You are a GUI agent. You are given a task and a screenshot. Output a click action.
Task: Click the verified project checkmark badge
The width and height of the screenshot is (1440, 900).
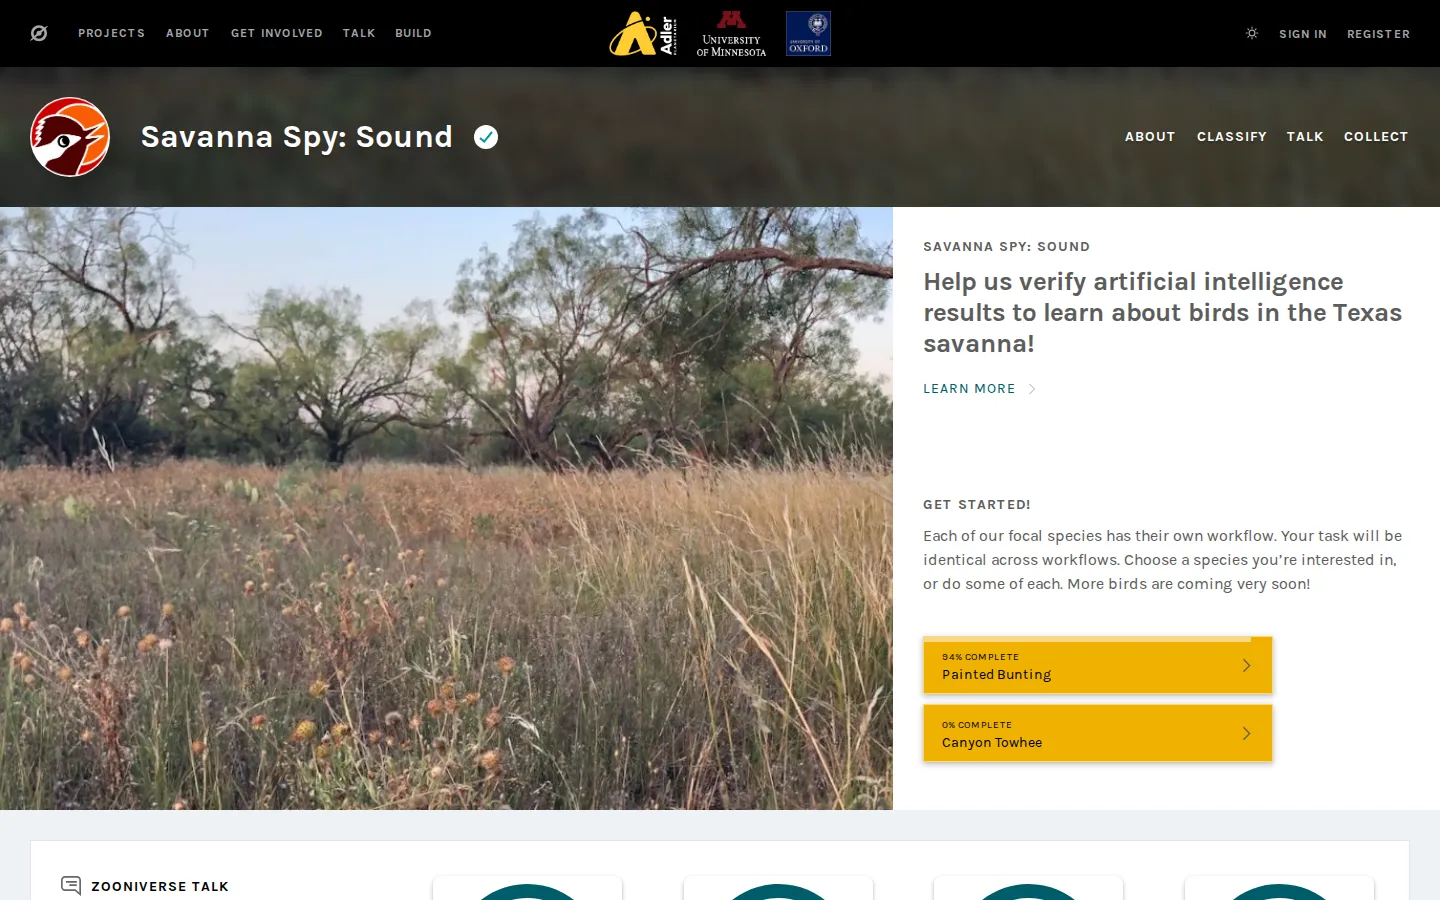(486, 137)
